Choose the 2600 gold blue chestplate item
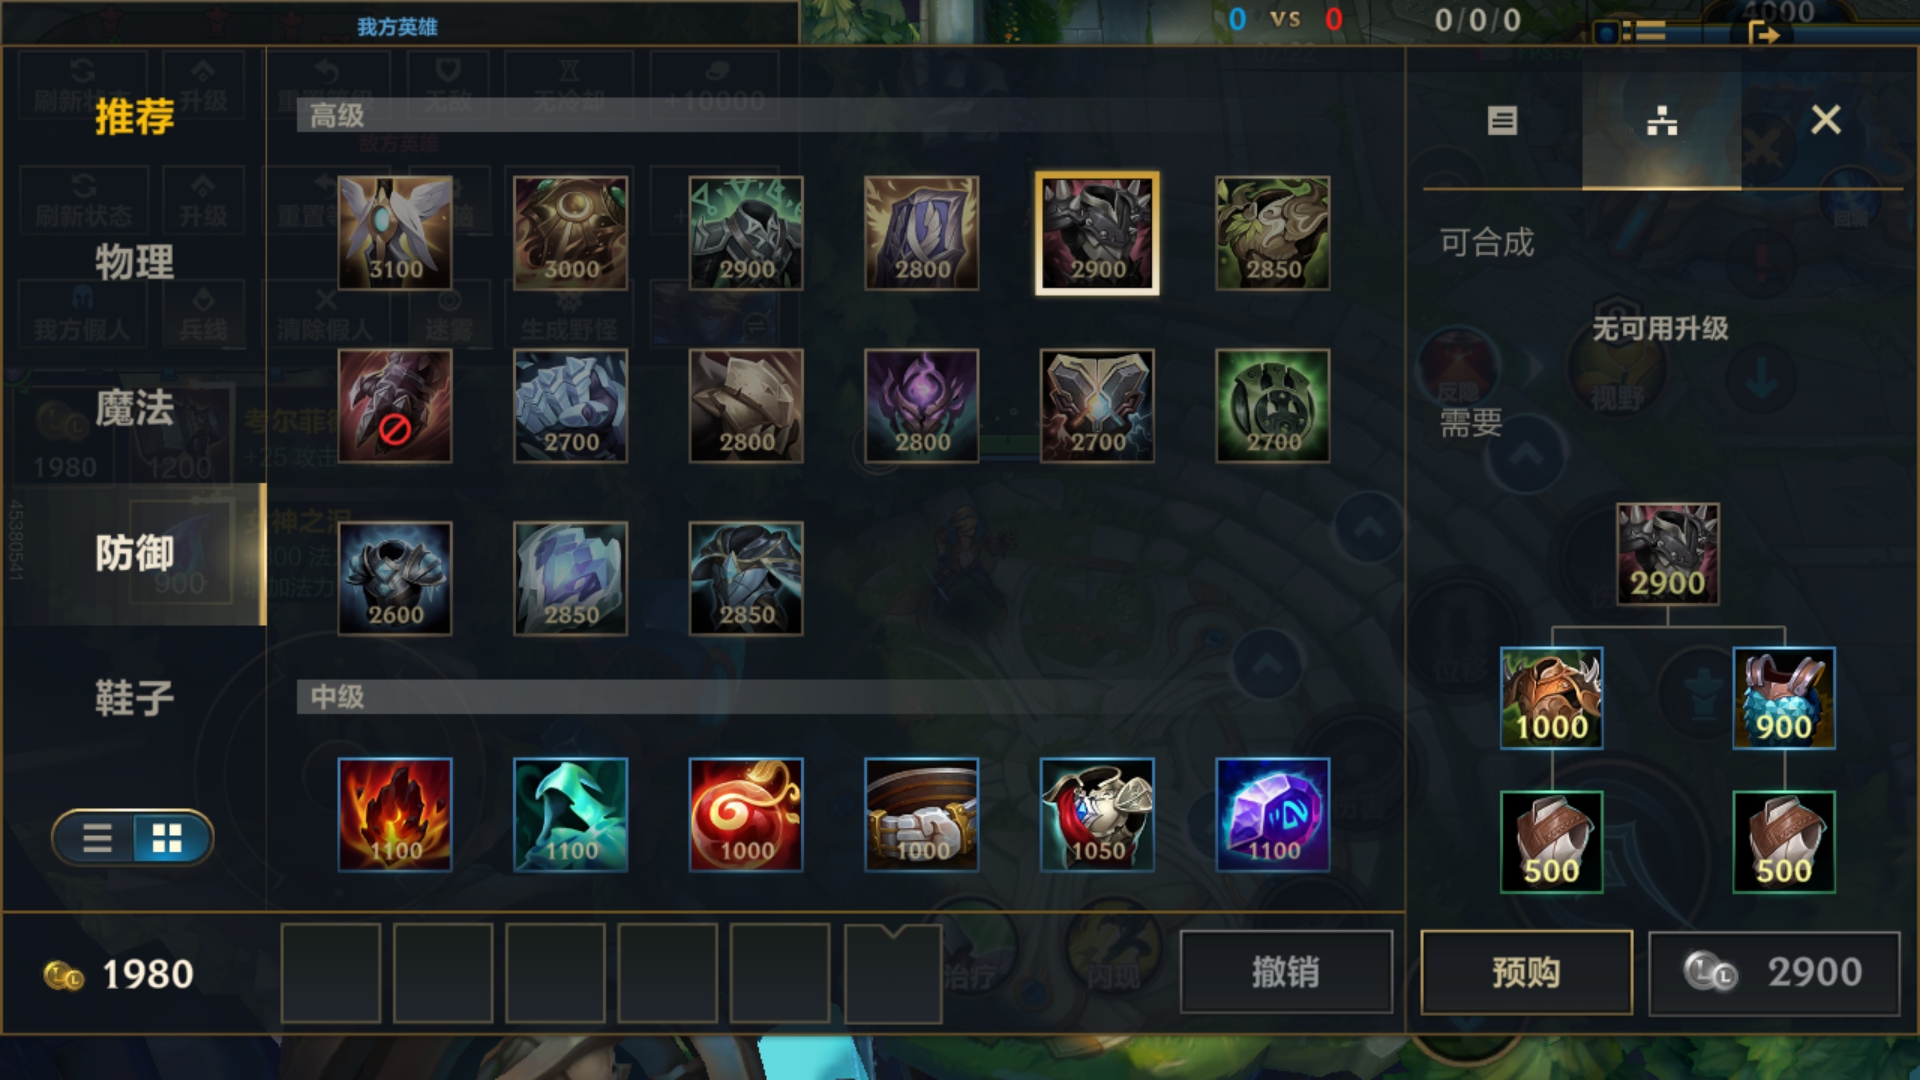 (x=395, y=578)
